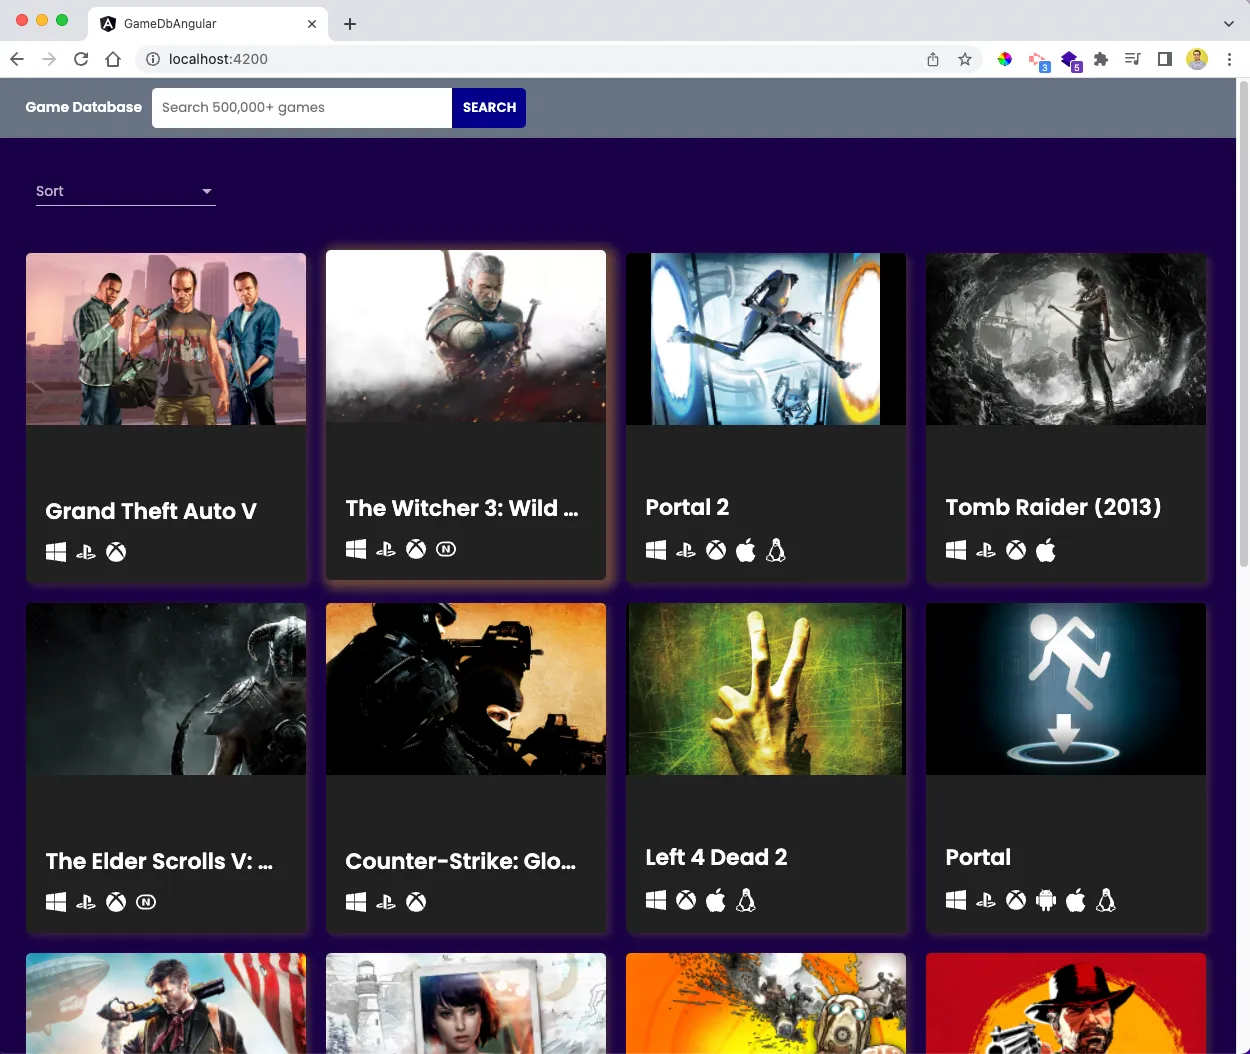Open the Chrome extensions puzzle menu

click(x=1101, y=59)
